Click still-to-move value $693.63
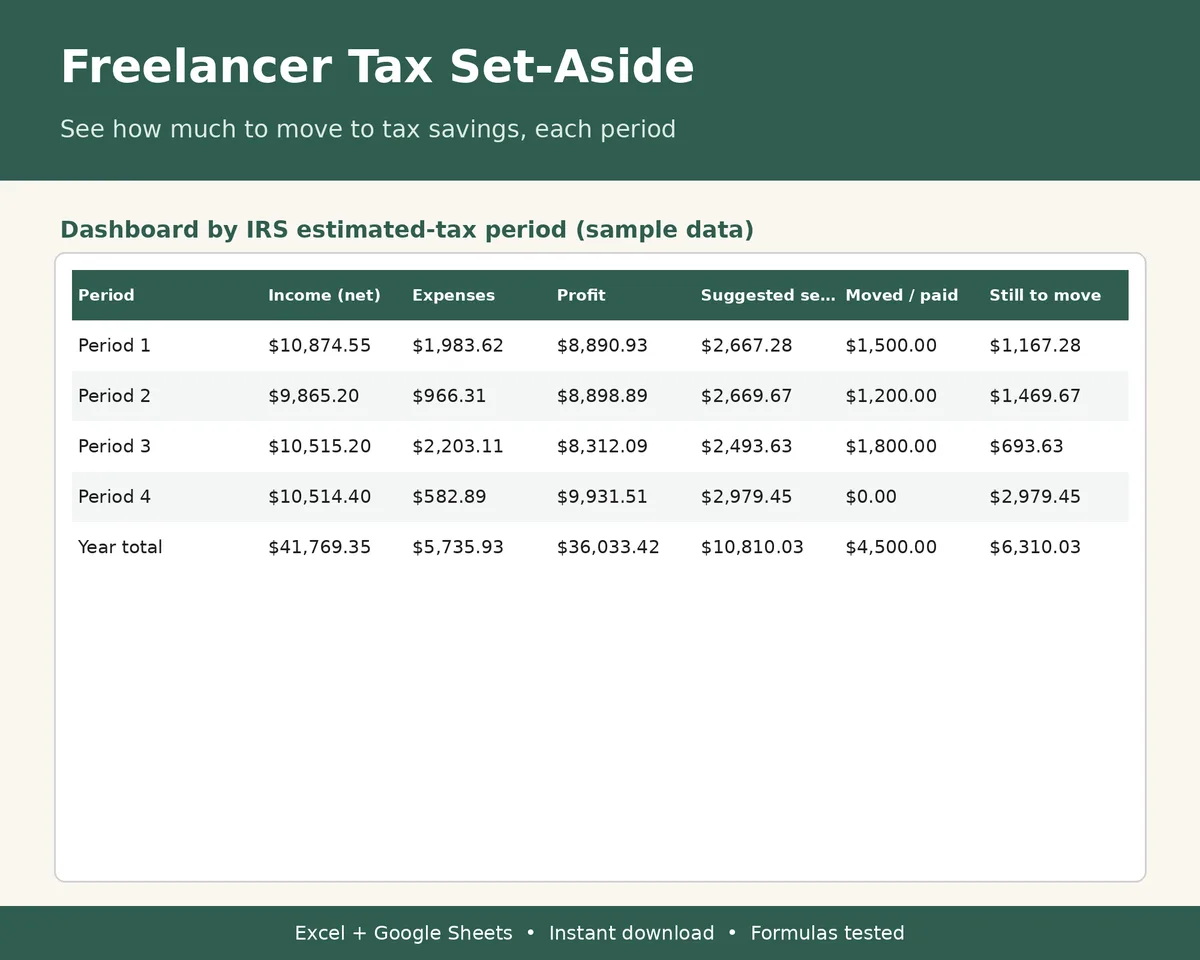The image size is (1200, 960). pos(1026,446)
